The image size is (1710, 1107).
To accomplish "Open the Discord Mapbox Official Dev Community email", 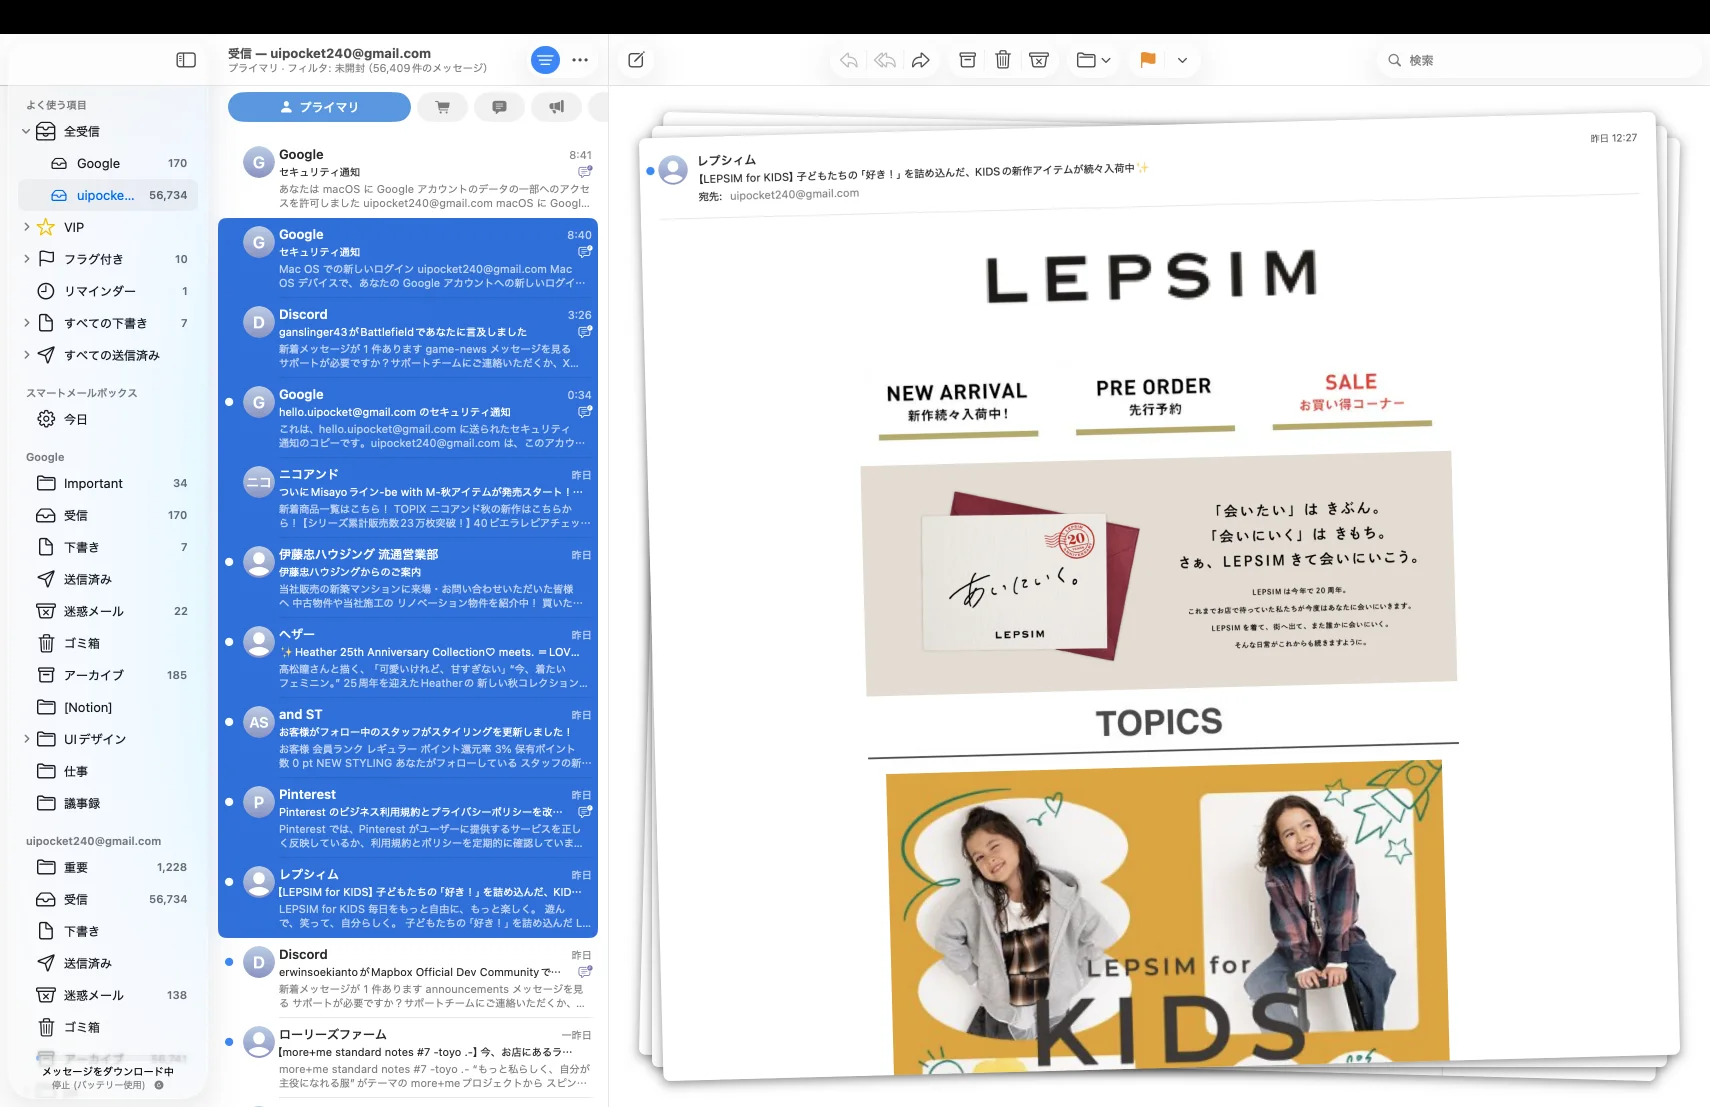I will click(x=408, y=978).
